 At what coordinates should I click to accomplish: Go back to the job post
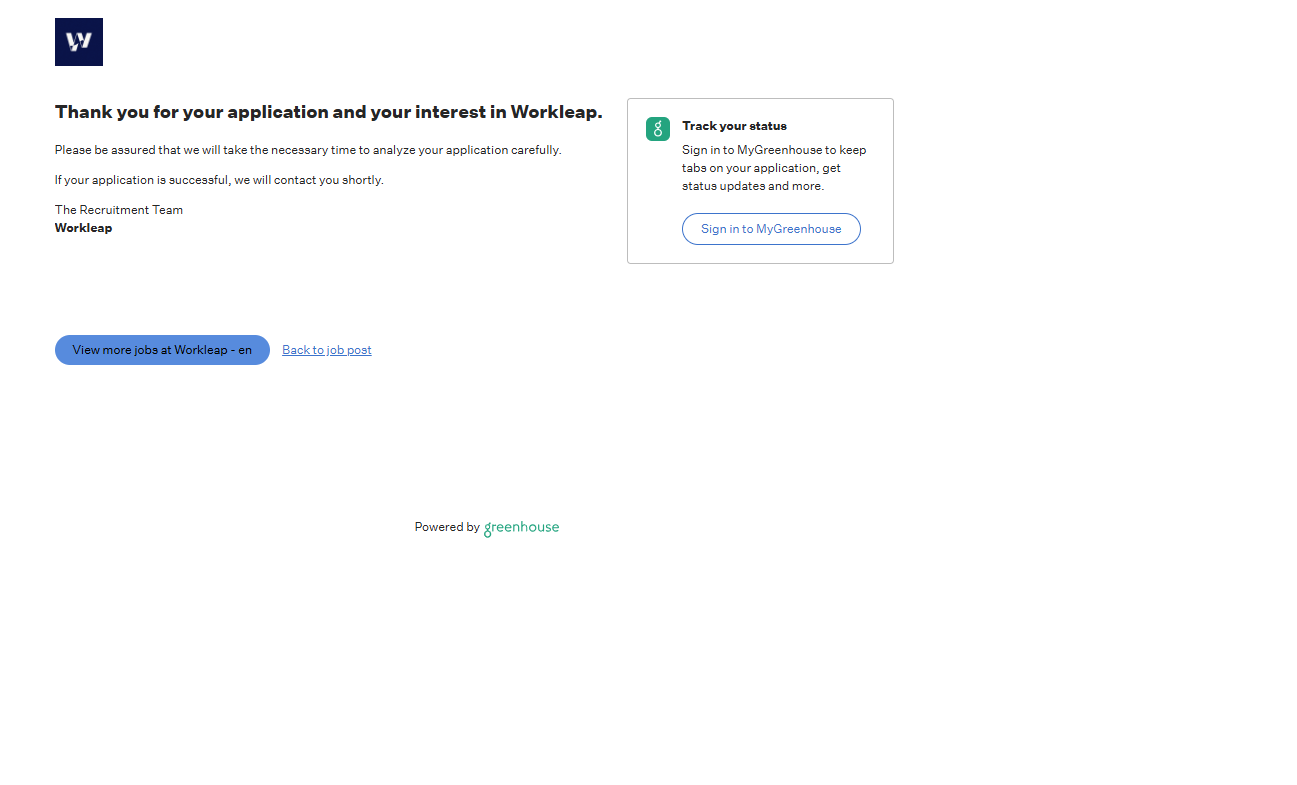327,350
